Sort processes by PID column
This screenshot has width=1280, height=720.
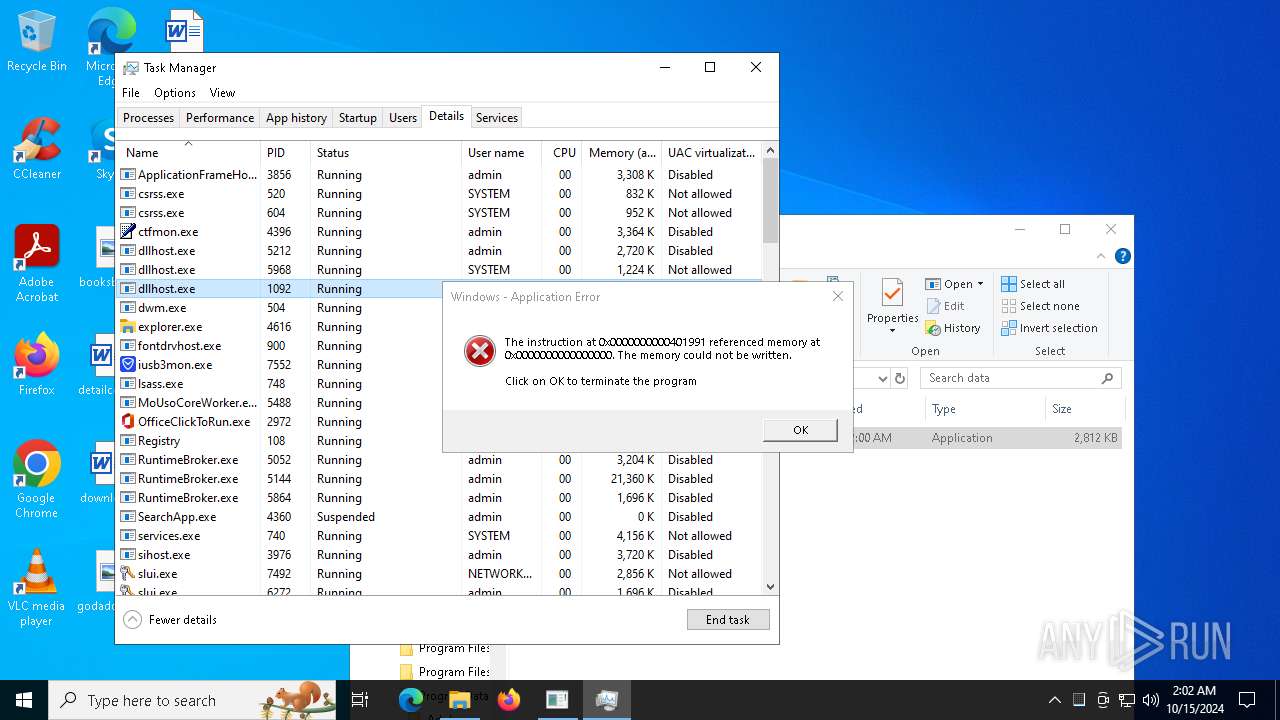pyautogui.click(x=285, y=153)
